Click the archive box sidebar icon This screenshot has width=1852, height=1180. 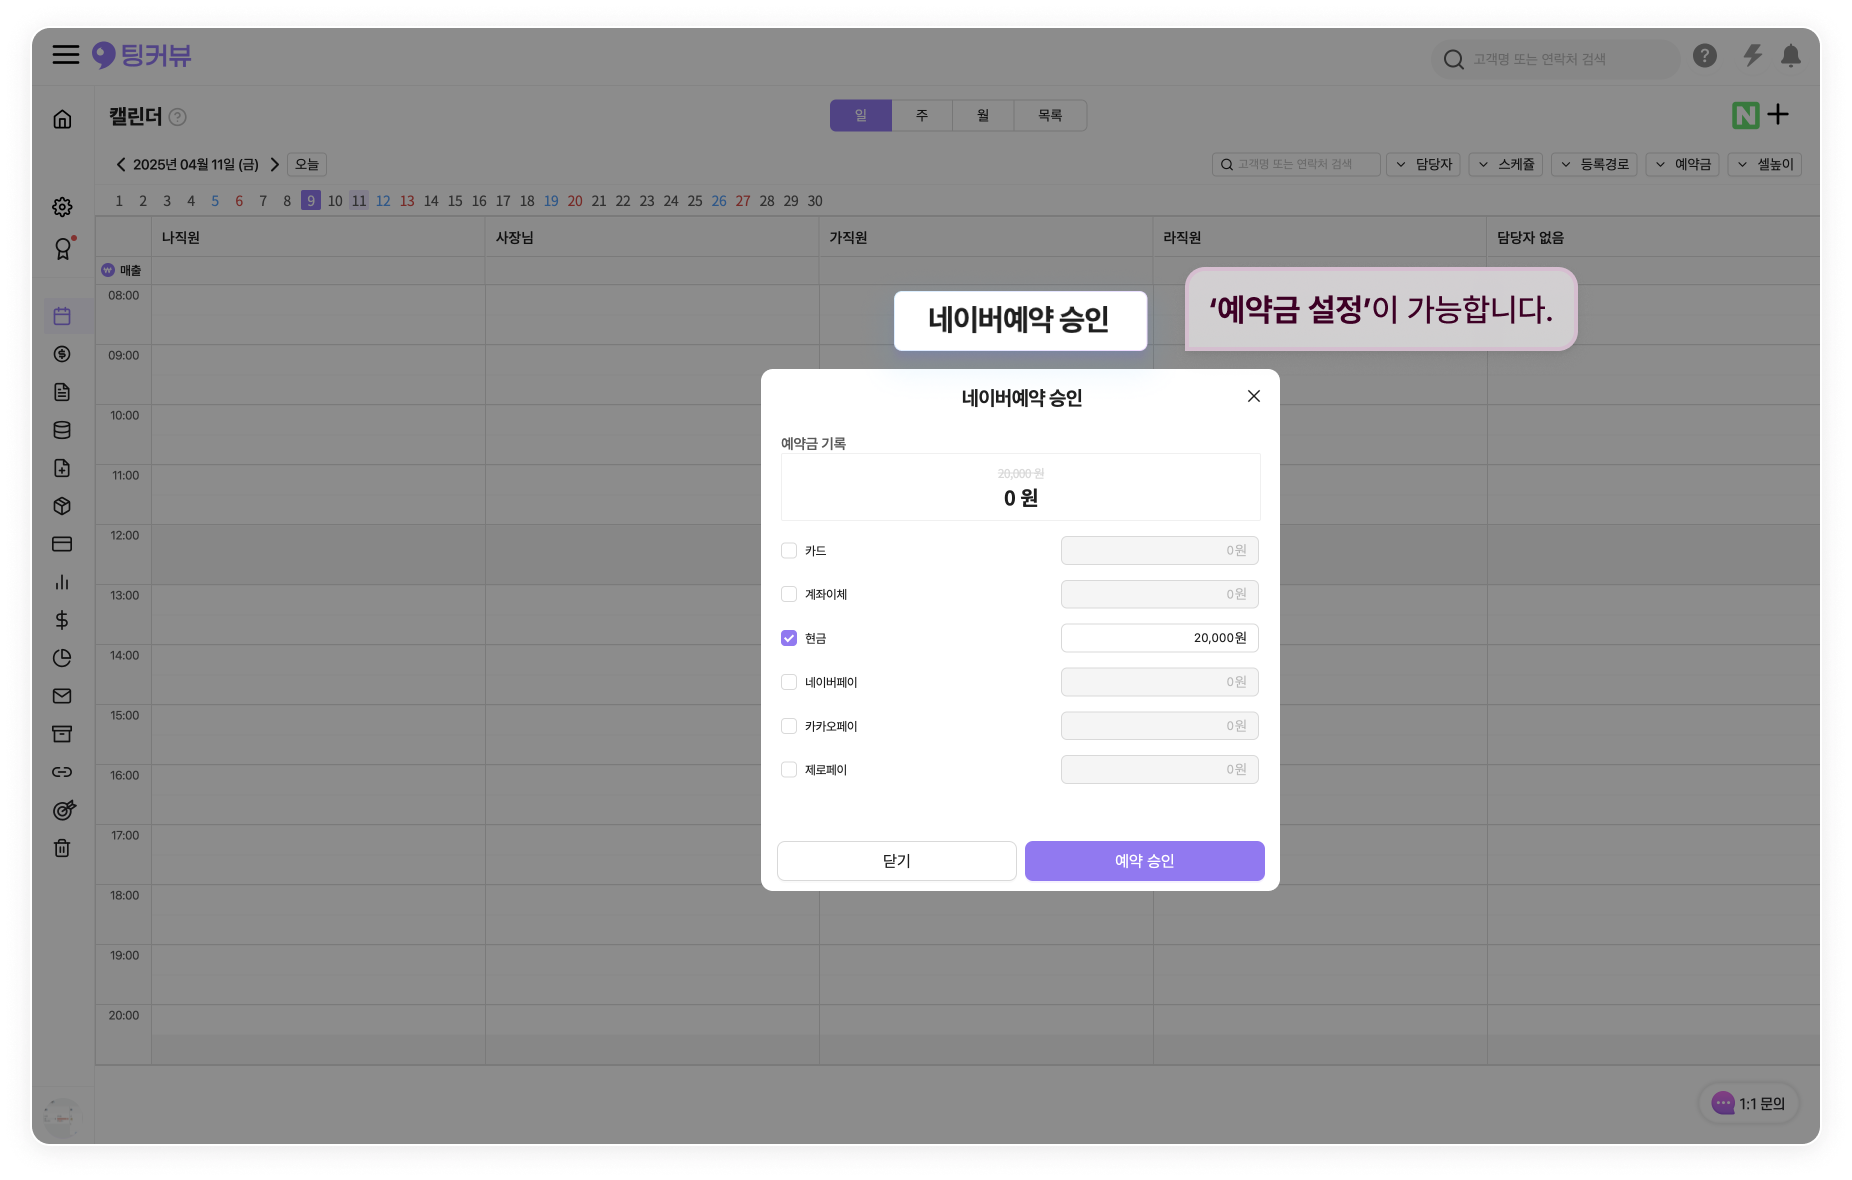(62, 734)
